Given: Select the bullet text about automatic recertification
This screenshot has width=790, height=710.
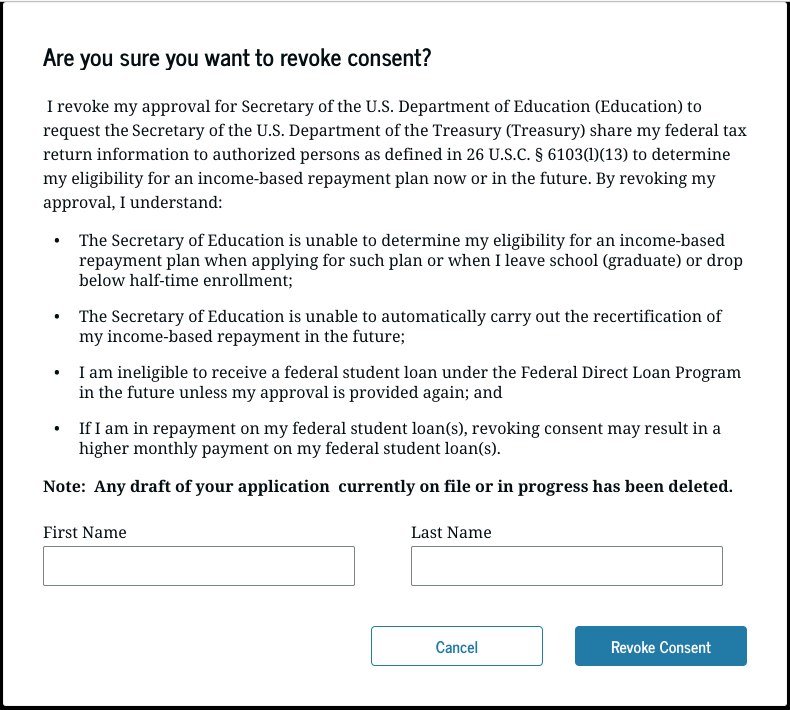Looking at the screenshot, I should point(400,326).
